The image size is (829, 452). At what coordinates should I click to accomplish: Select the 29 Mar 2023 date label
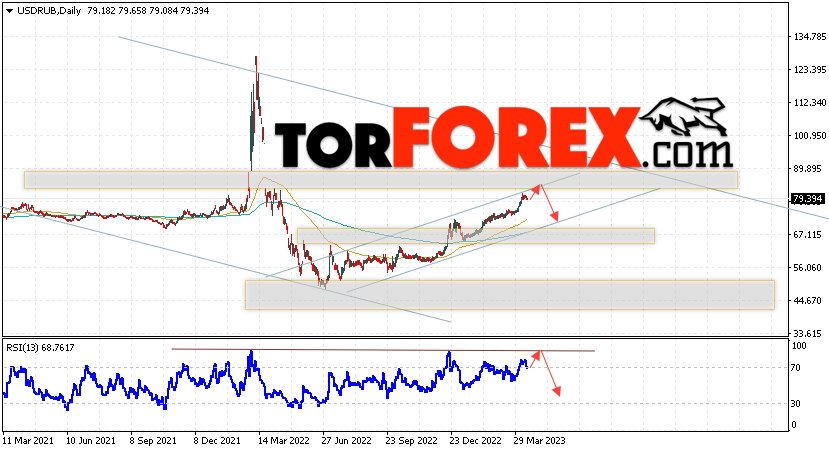coord(540,440)
